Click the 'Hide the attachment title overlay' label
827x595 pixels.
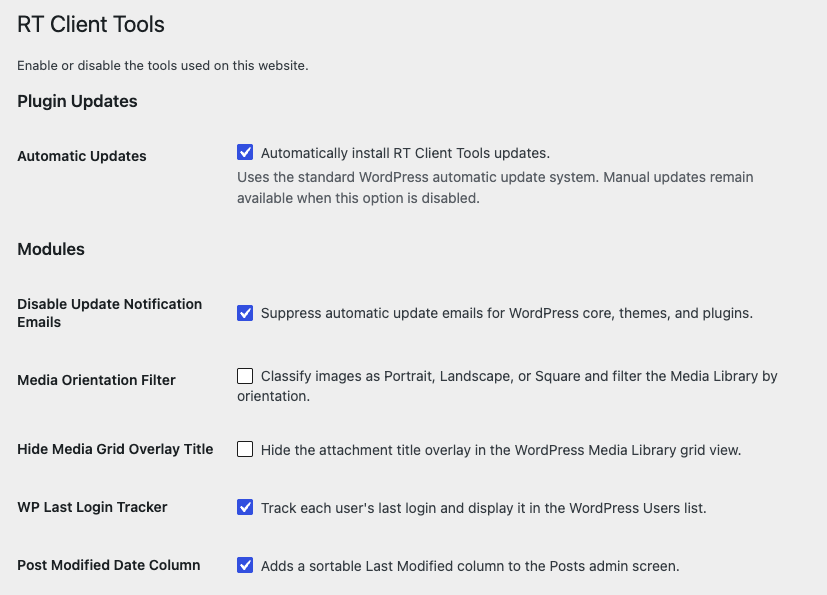pos(501,450)
